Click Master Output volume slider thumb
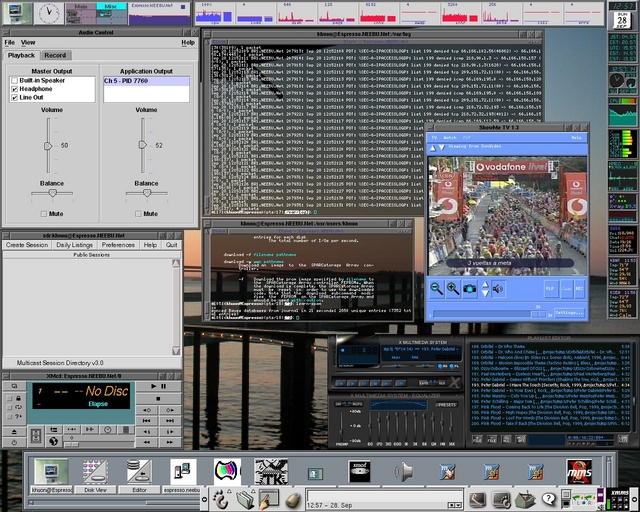This screenshot has width=640, height=512. pyautogui.click(x=48, y=145)
